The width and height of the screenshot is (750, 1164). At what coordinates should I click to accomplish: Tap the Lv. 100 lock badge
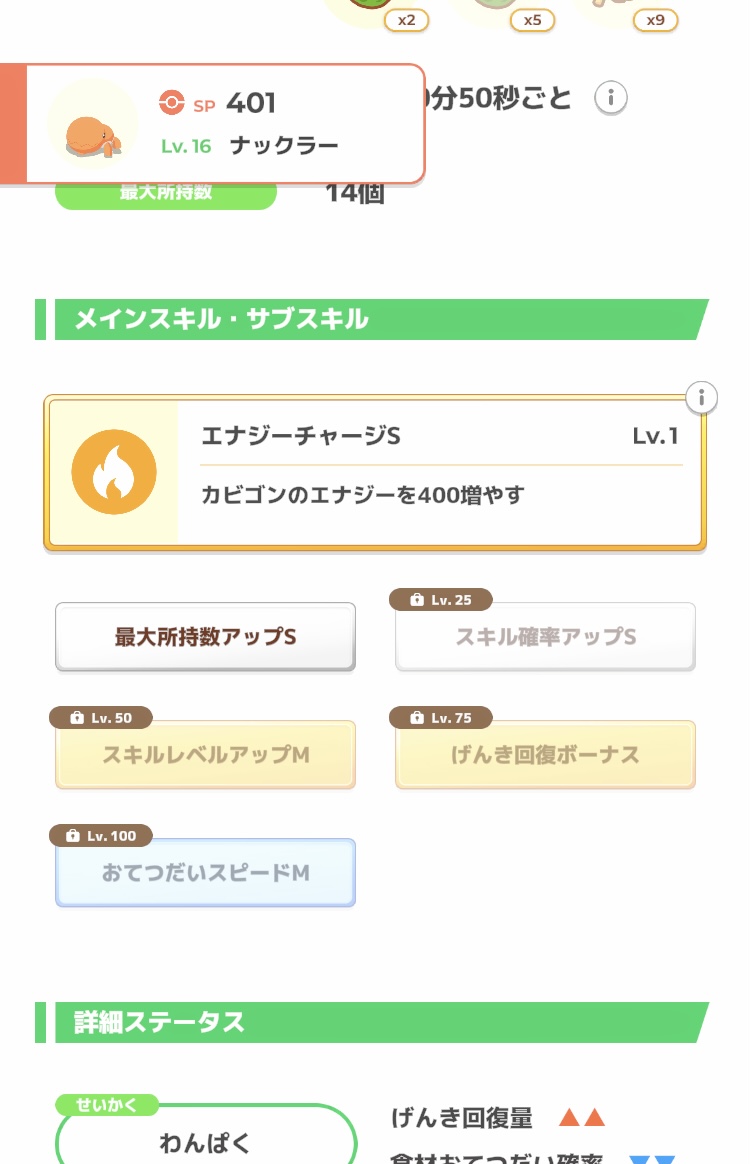click(x=100, y=835)
